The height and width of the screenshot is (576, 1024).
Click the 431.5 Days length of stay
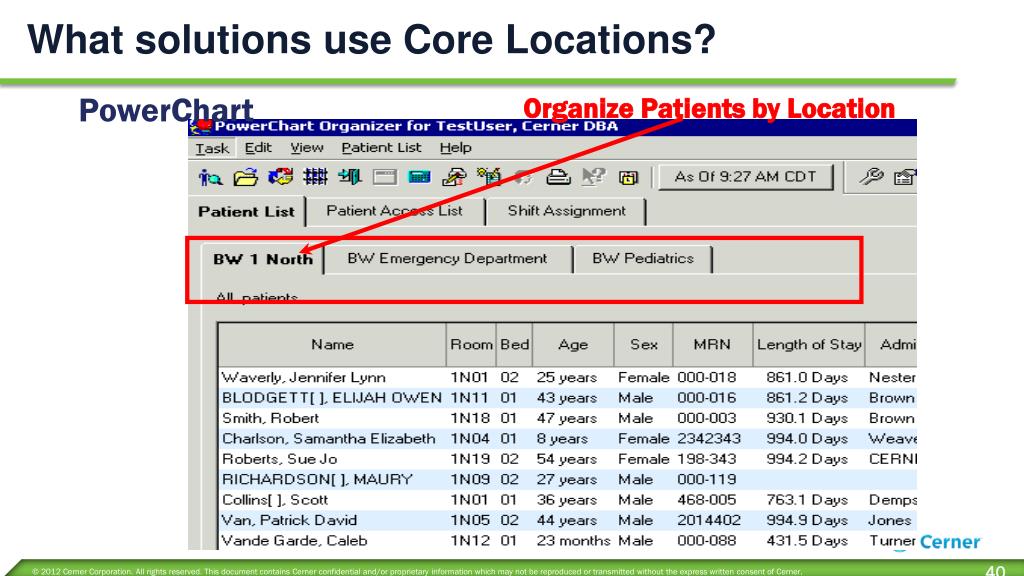pos(807,541)
